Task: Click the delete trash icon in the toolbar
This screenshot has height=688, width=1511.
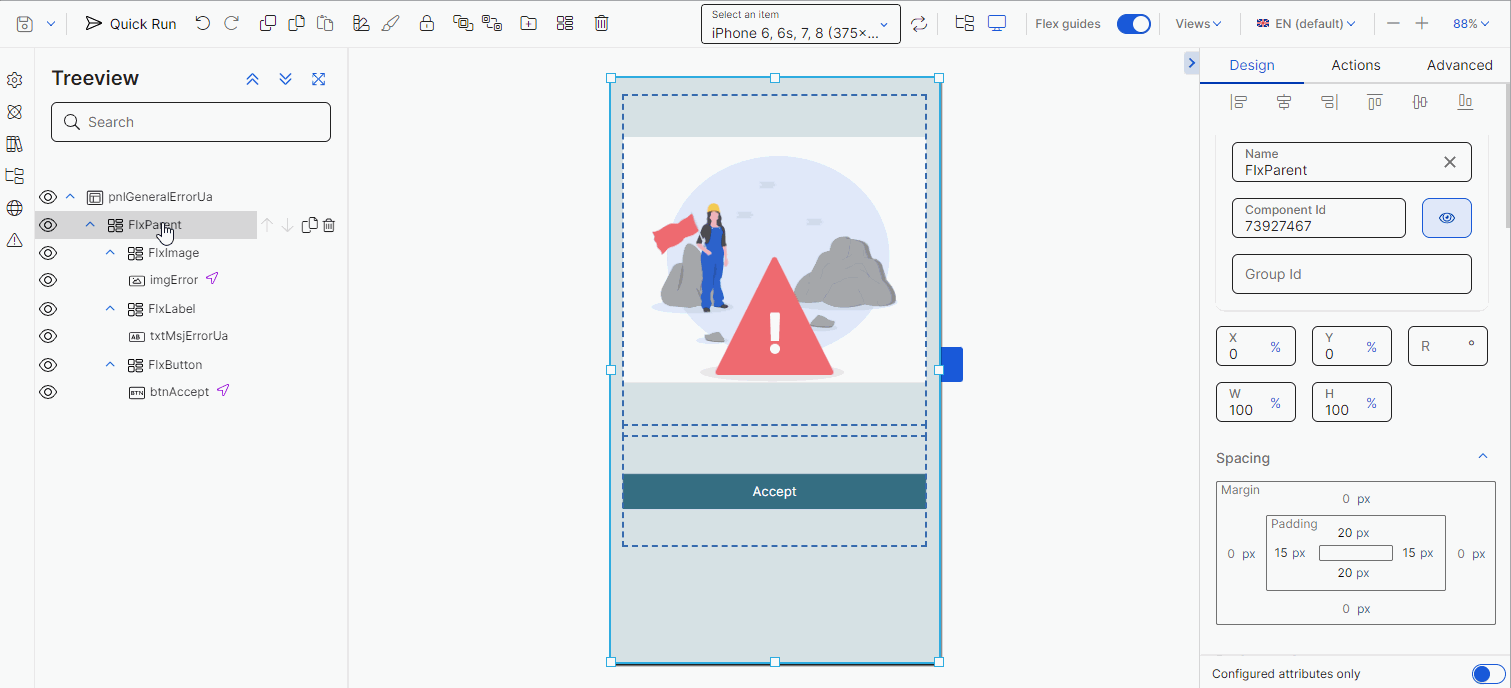Action: (601, 23)
